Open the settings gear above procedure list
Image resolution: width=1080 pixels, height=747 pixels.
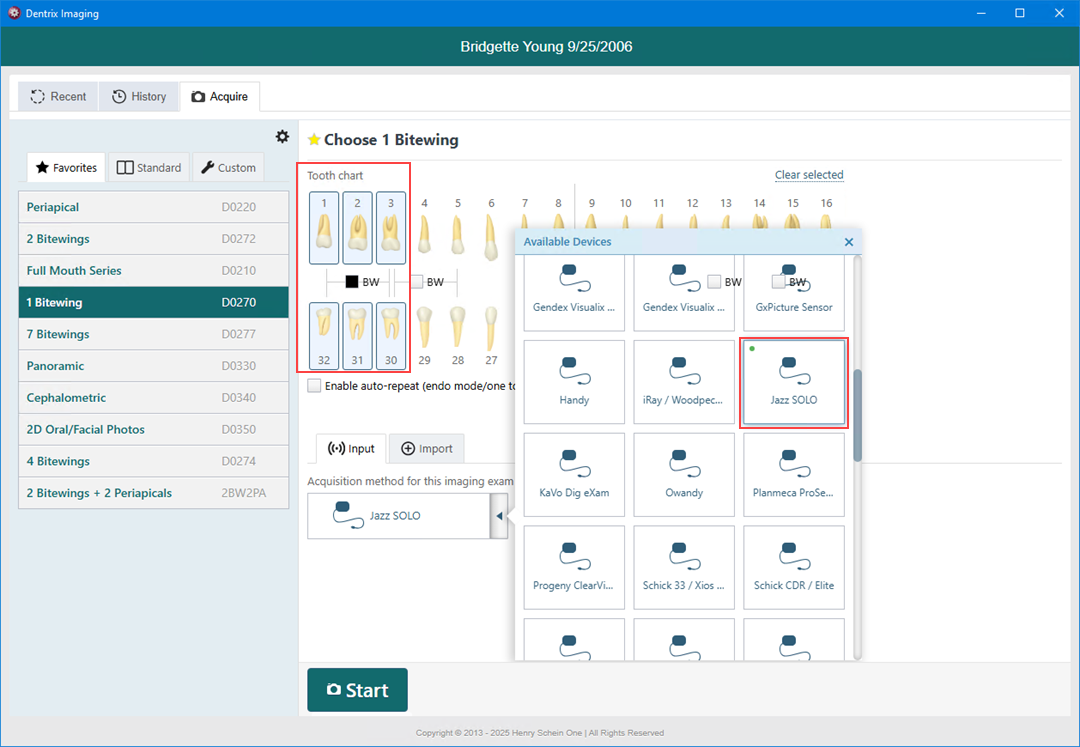point(282,137)
